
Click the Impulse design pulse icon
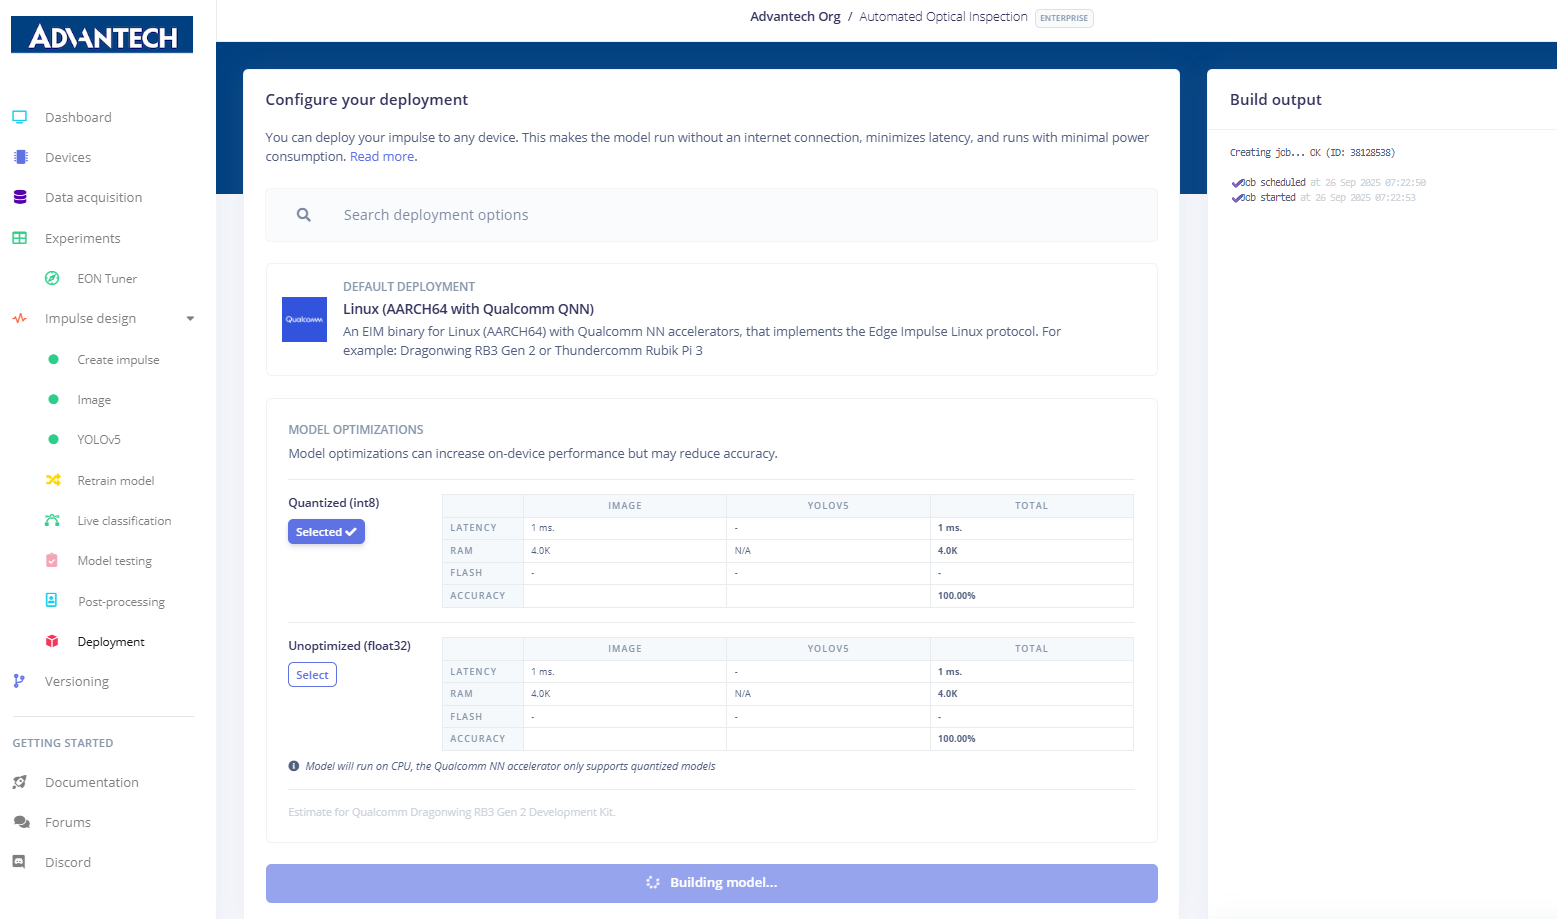pos(20,318)
